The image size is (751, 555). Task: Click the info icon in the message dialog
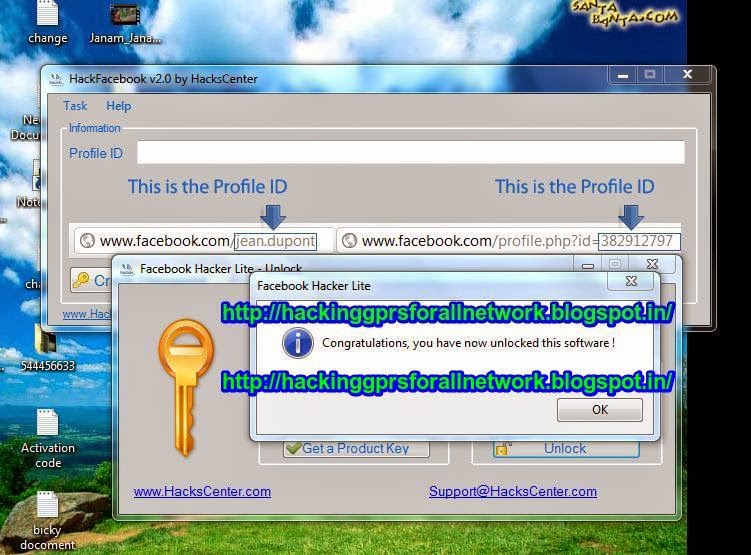(297, 343)
